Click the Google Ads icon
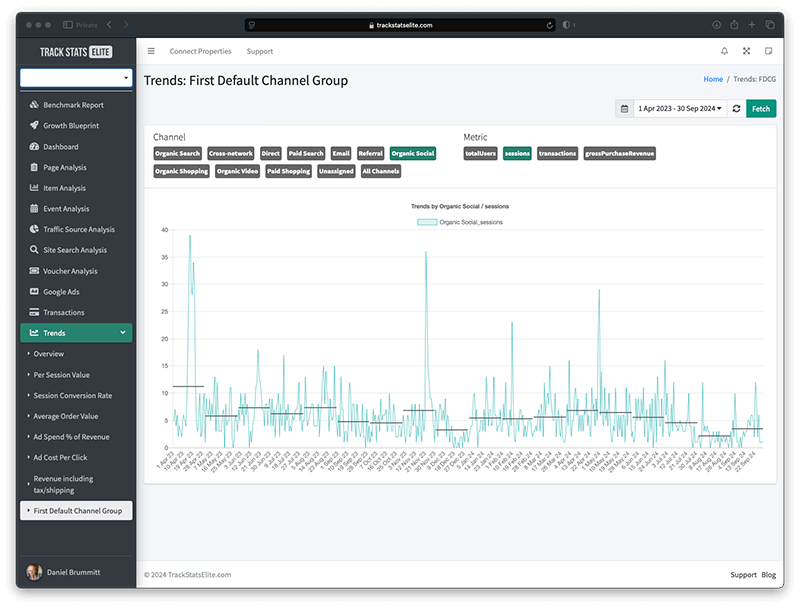This screenshot has height=608, width=800. (x=34, y=291)
